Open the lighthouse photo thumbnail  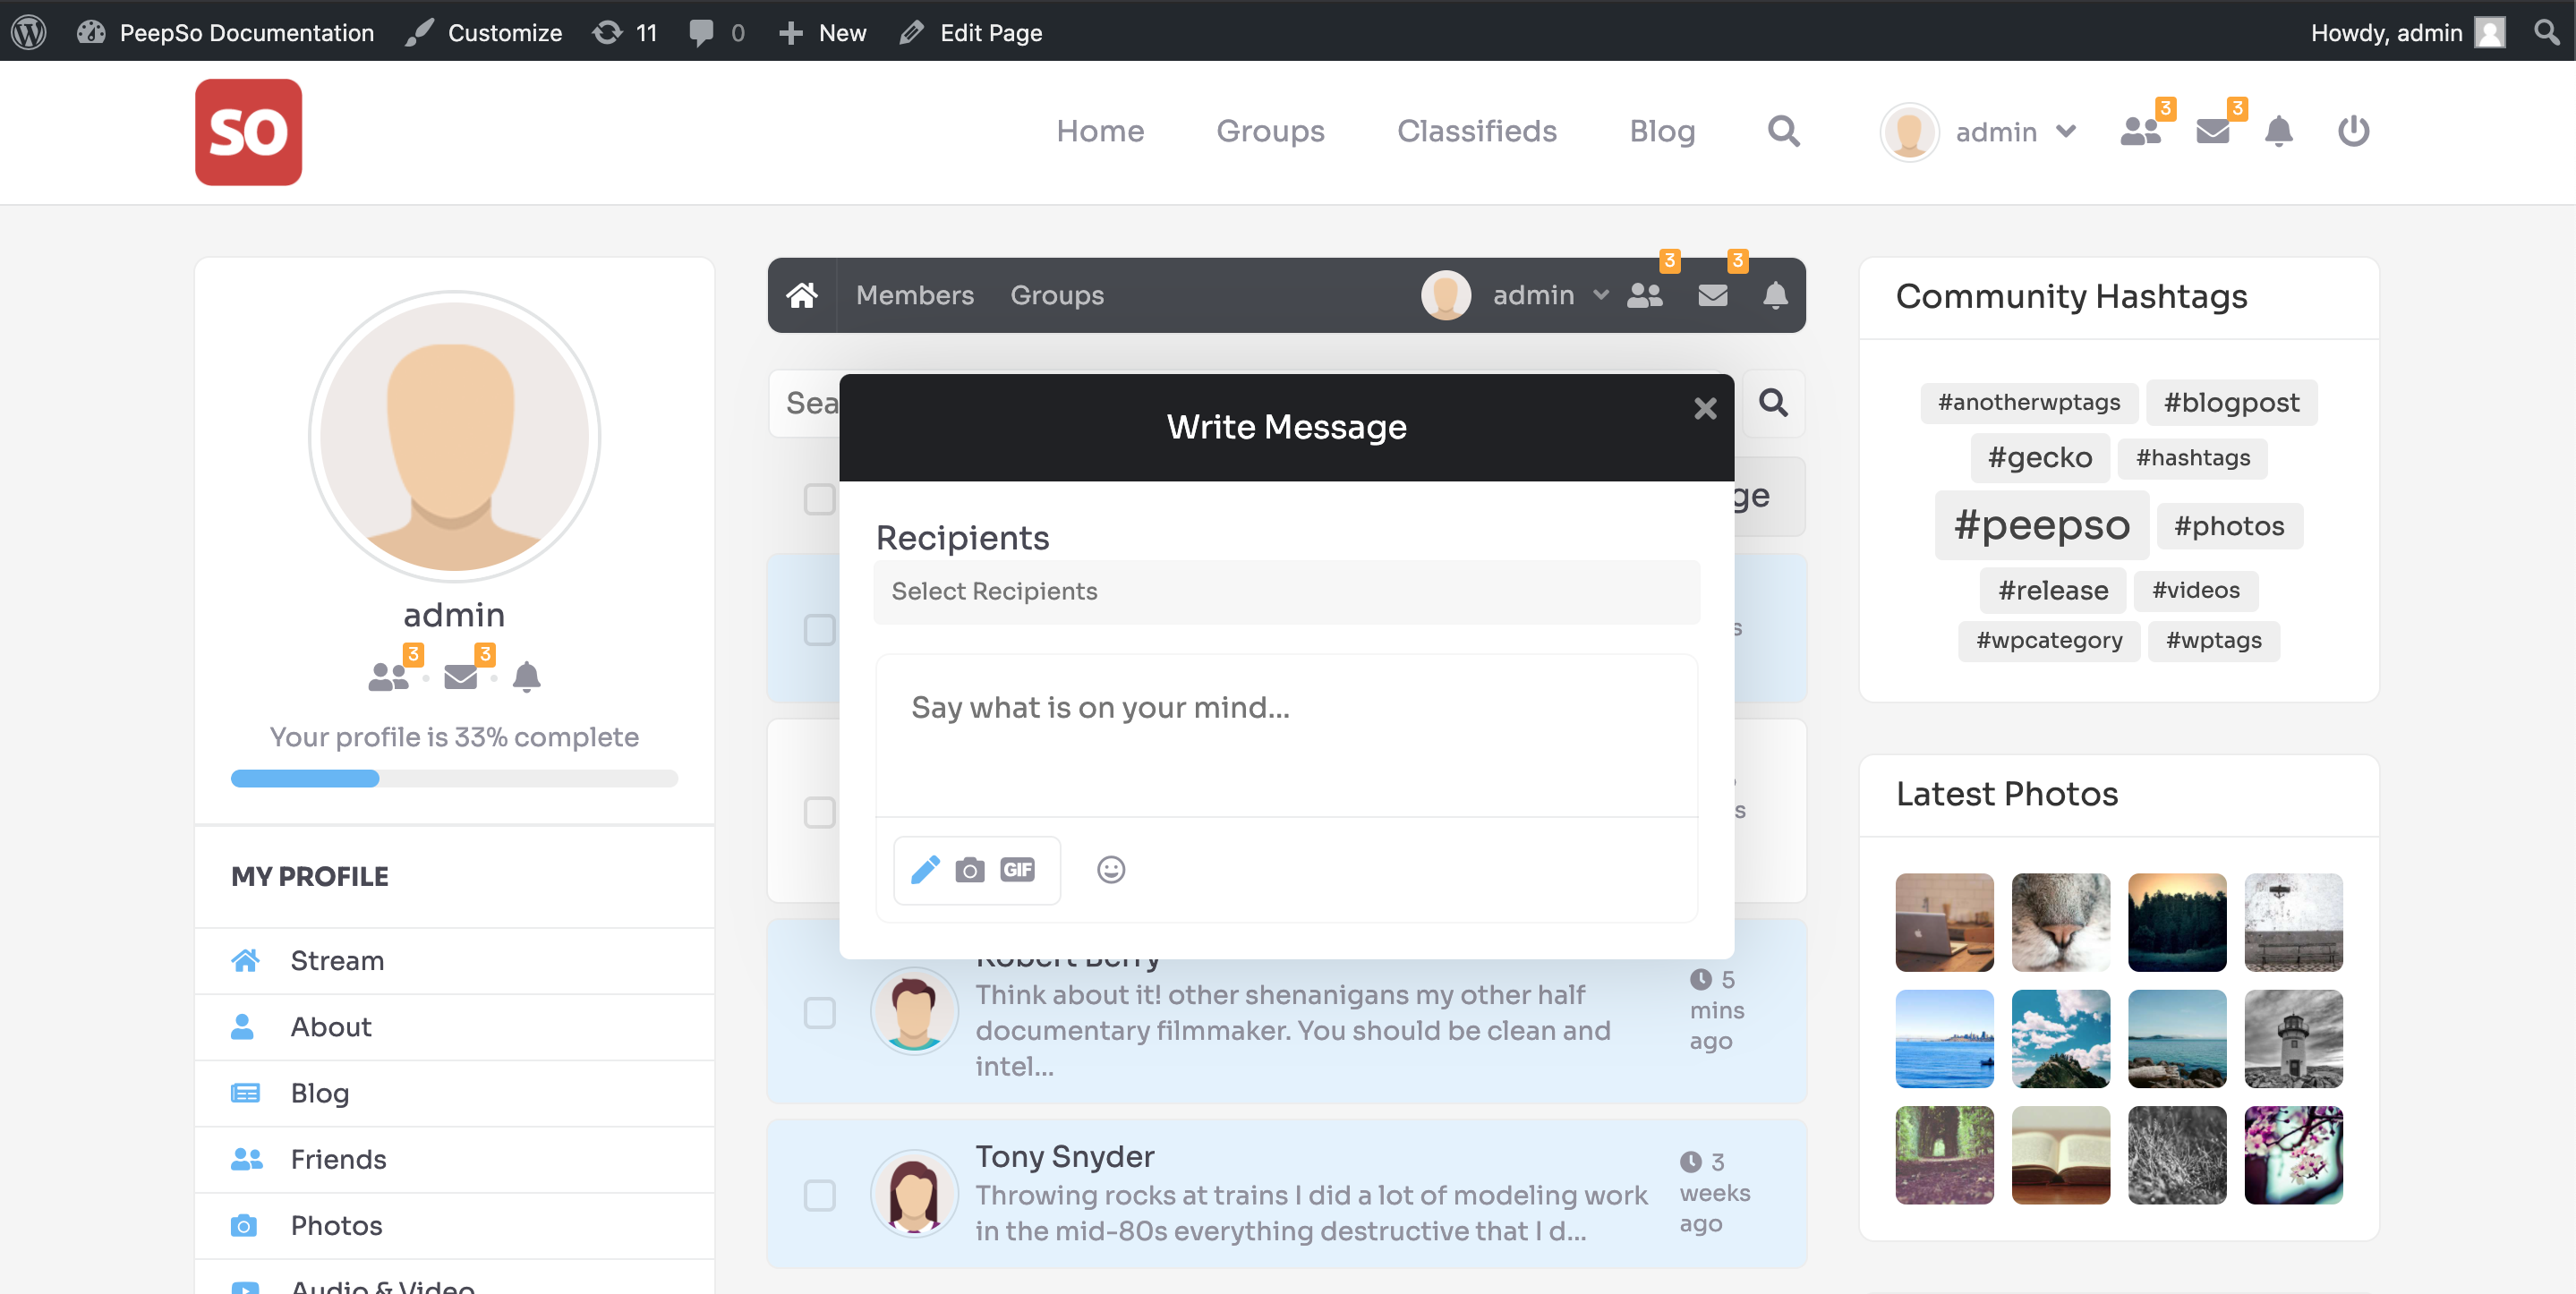point(2293,1038)
